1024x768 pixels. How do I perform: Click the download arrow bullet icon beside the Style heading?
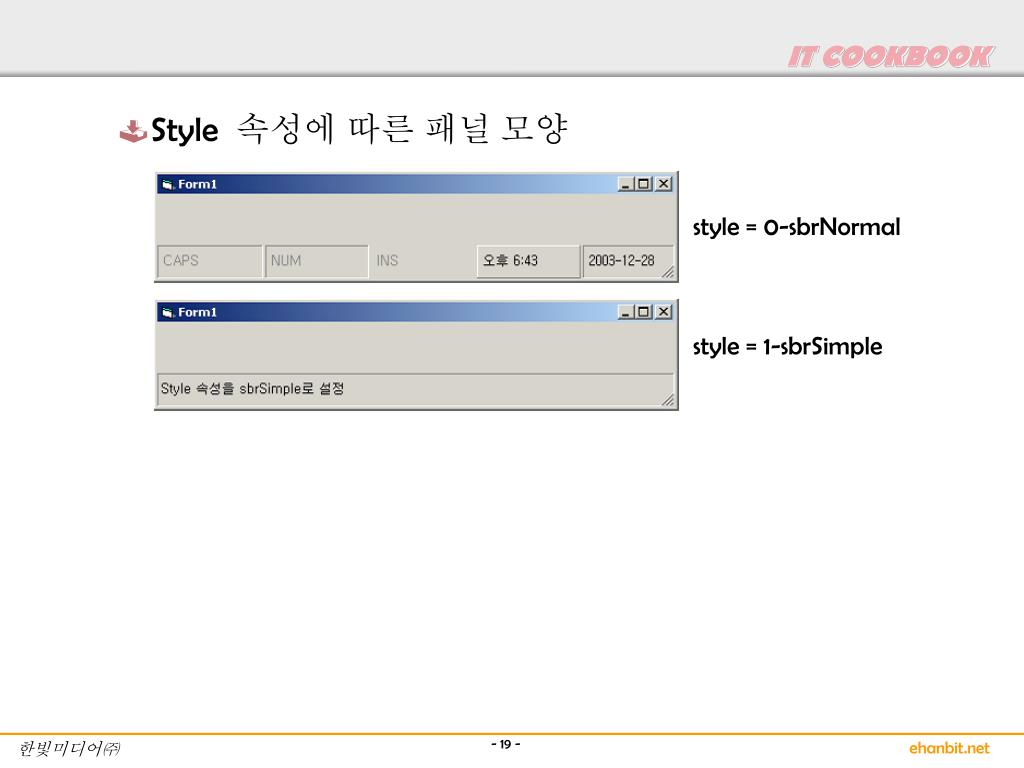pyautogui.click(x=133, y=131)
